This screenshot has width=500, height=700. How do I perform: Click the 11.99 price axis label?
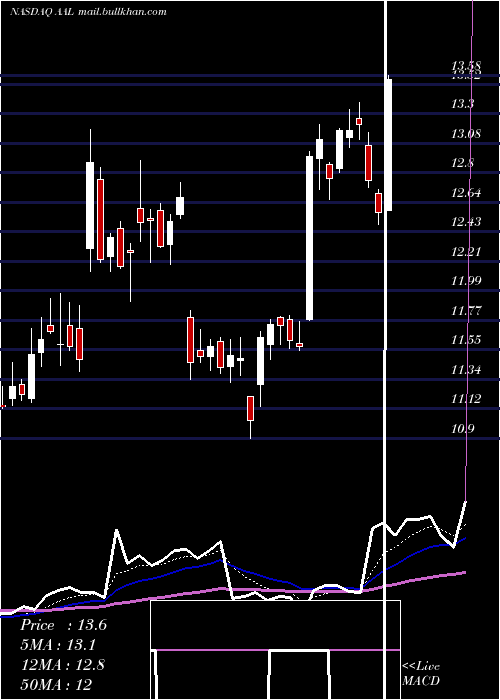tap(466, 280)
